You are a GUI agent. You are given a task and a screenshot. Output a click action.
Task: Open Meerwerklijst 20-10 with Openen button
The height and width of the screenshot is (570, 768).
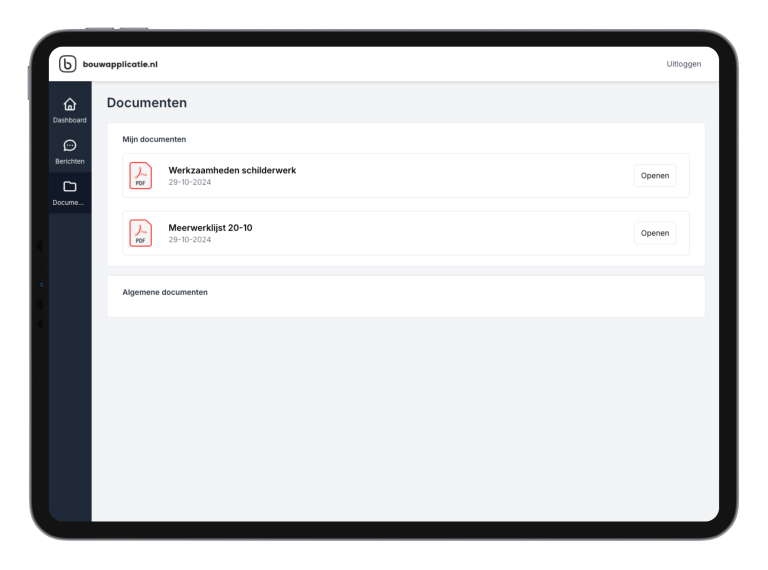655,233
